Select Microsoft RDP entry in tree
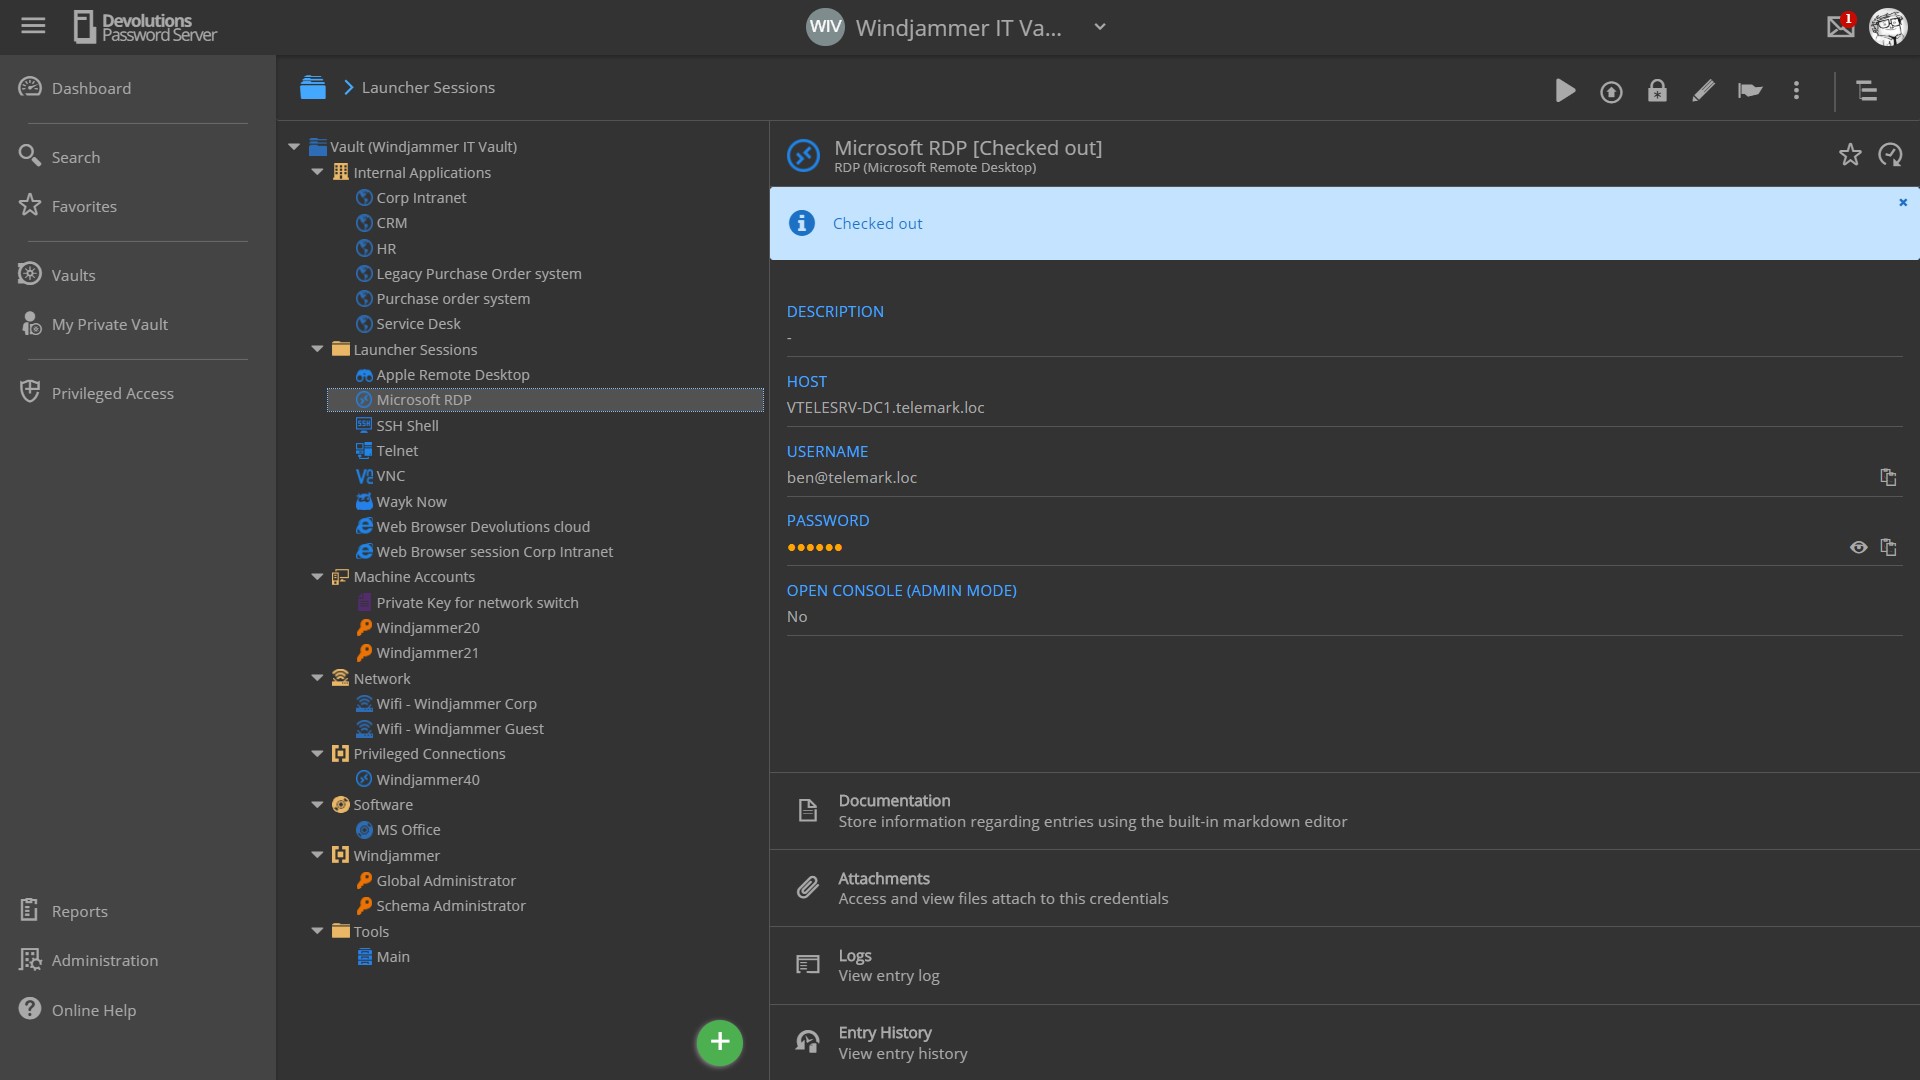This screenshot has width=1920, height=1080. coord(423,400)
